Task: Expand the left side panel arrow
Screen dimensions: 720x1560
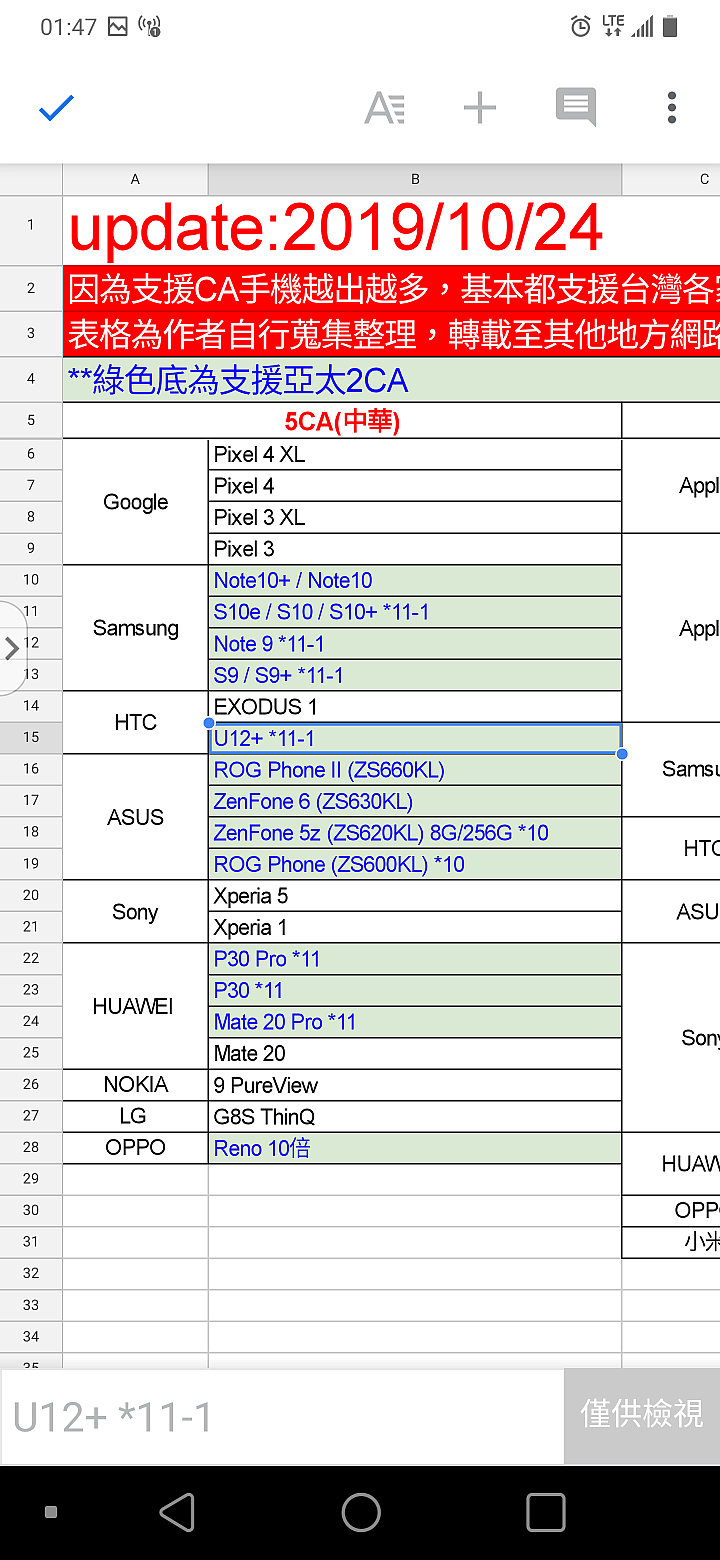Action: coord(12,648)
